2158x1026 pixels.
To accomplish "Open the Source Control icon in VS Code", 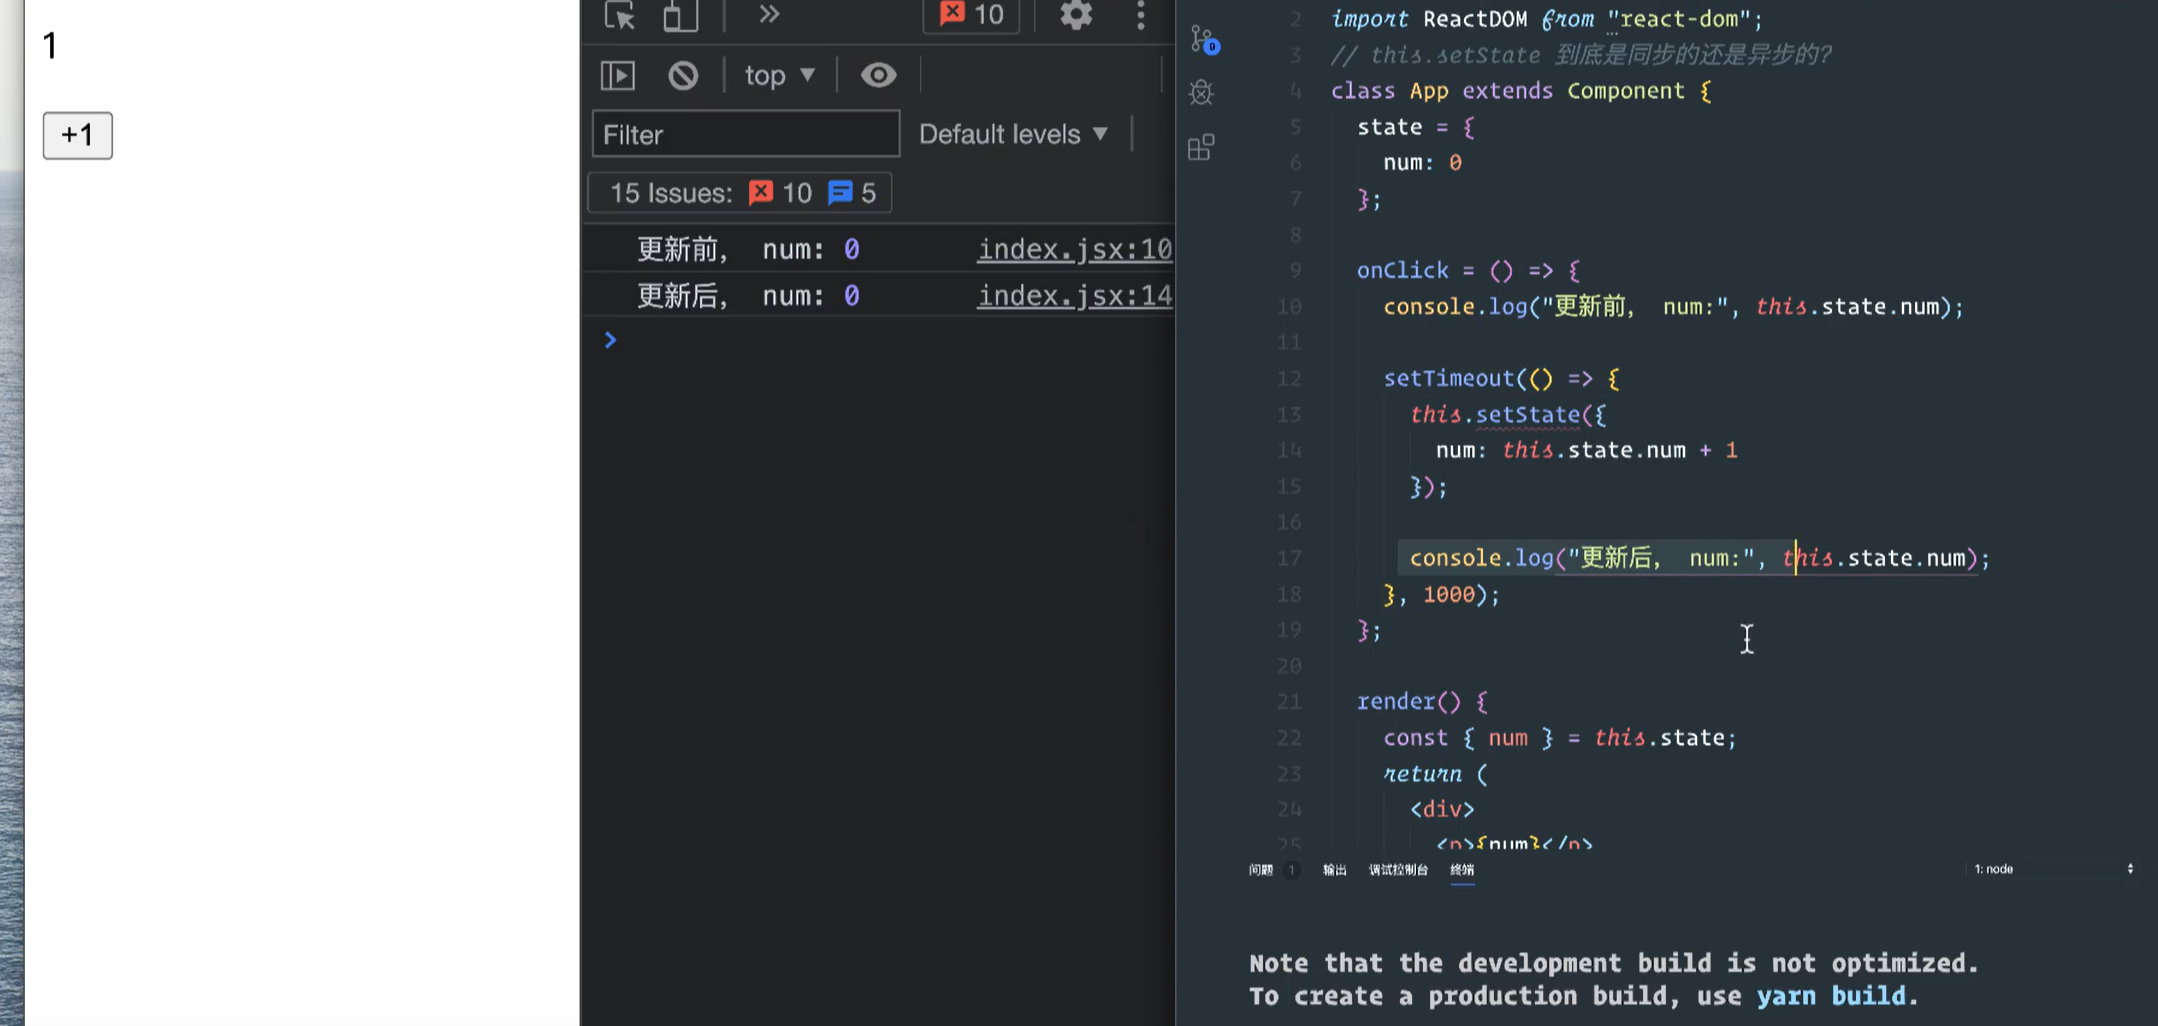I will coord(1204,40).
